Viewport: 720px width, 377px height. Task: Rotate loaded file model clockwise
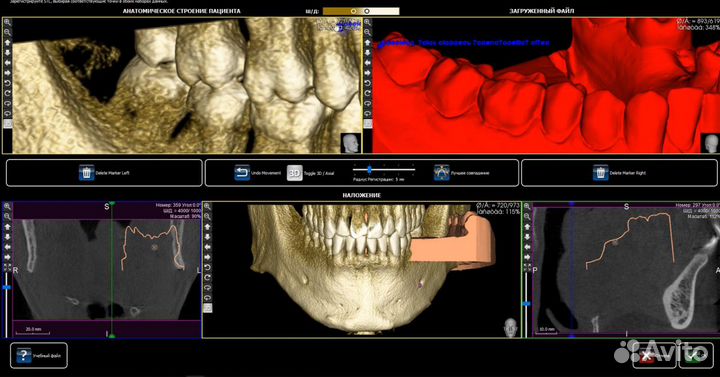[367, 93]
